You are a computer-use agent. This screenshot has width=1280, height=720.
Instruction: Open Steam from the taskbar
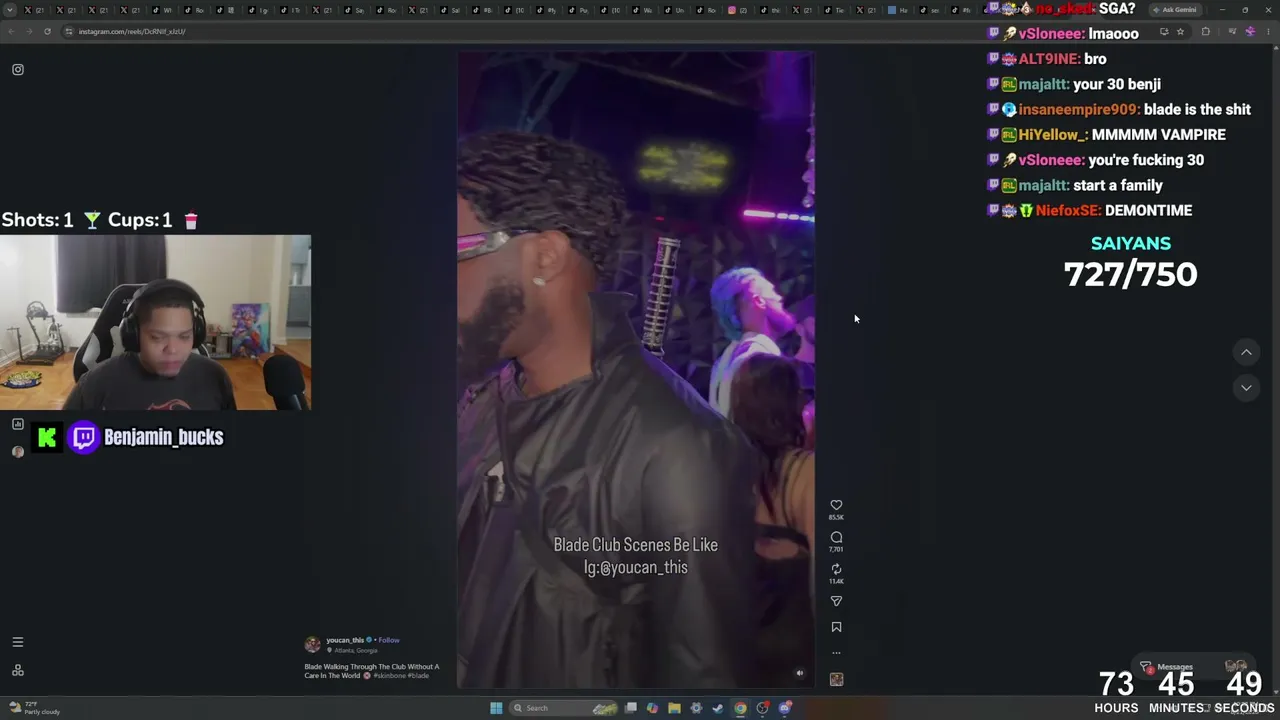(718, 708)
